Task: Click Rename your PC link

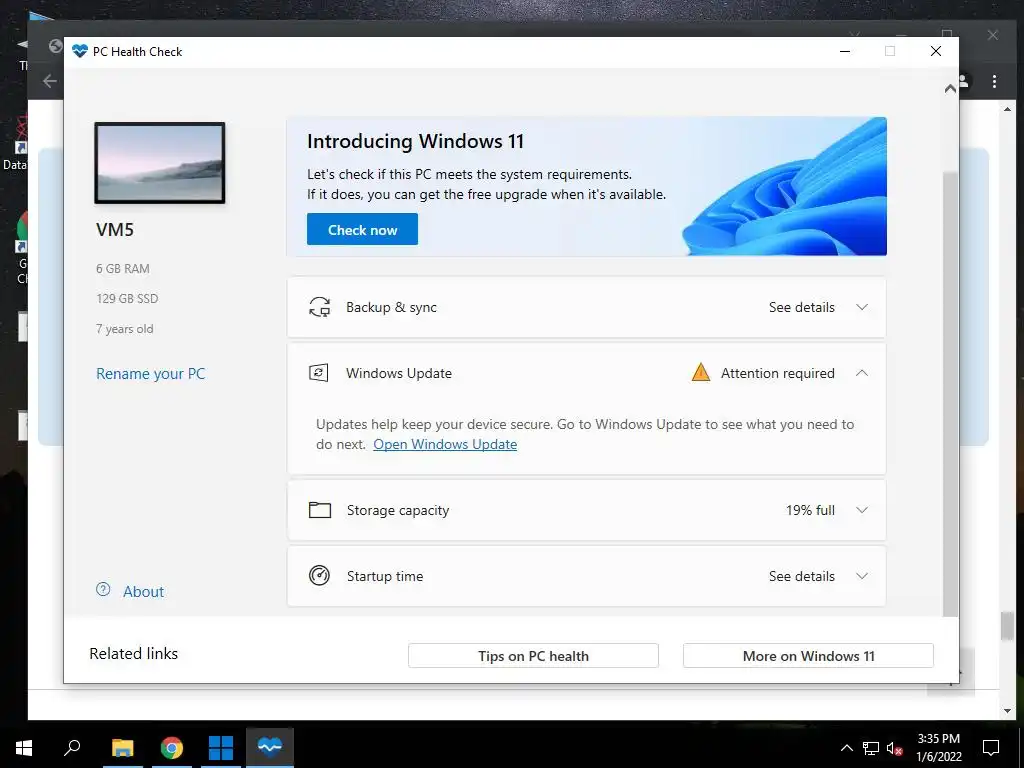Action: tap(150, 374)
